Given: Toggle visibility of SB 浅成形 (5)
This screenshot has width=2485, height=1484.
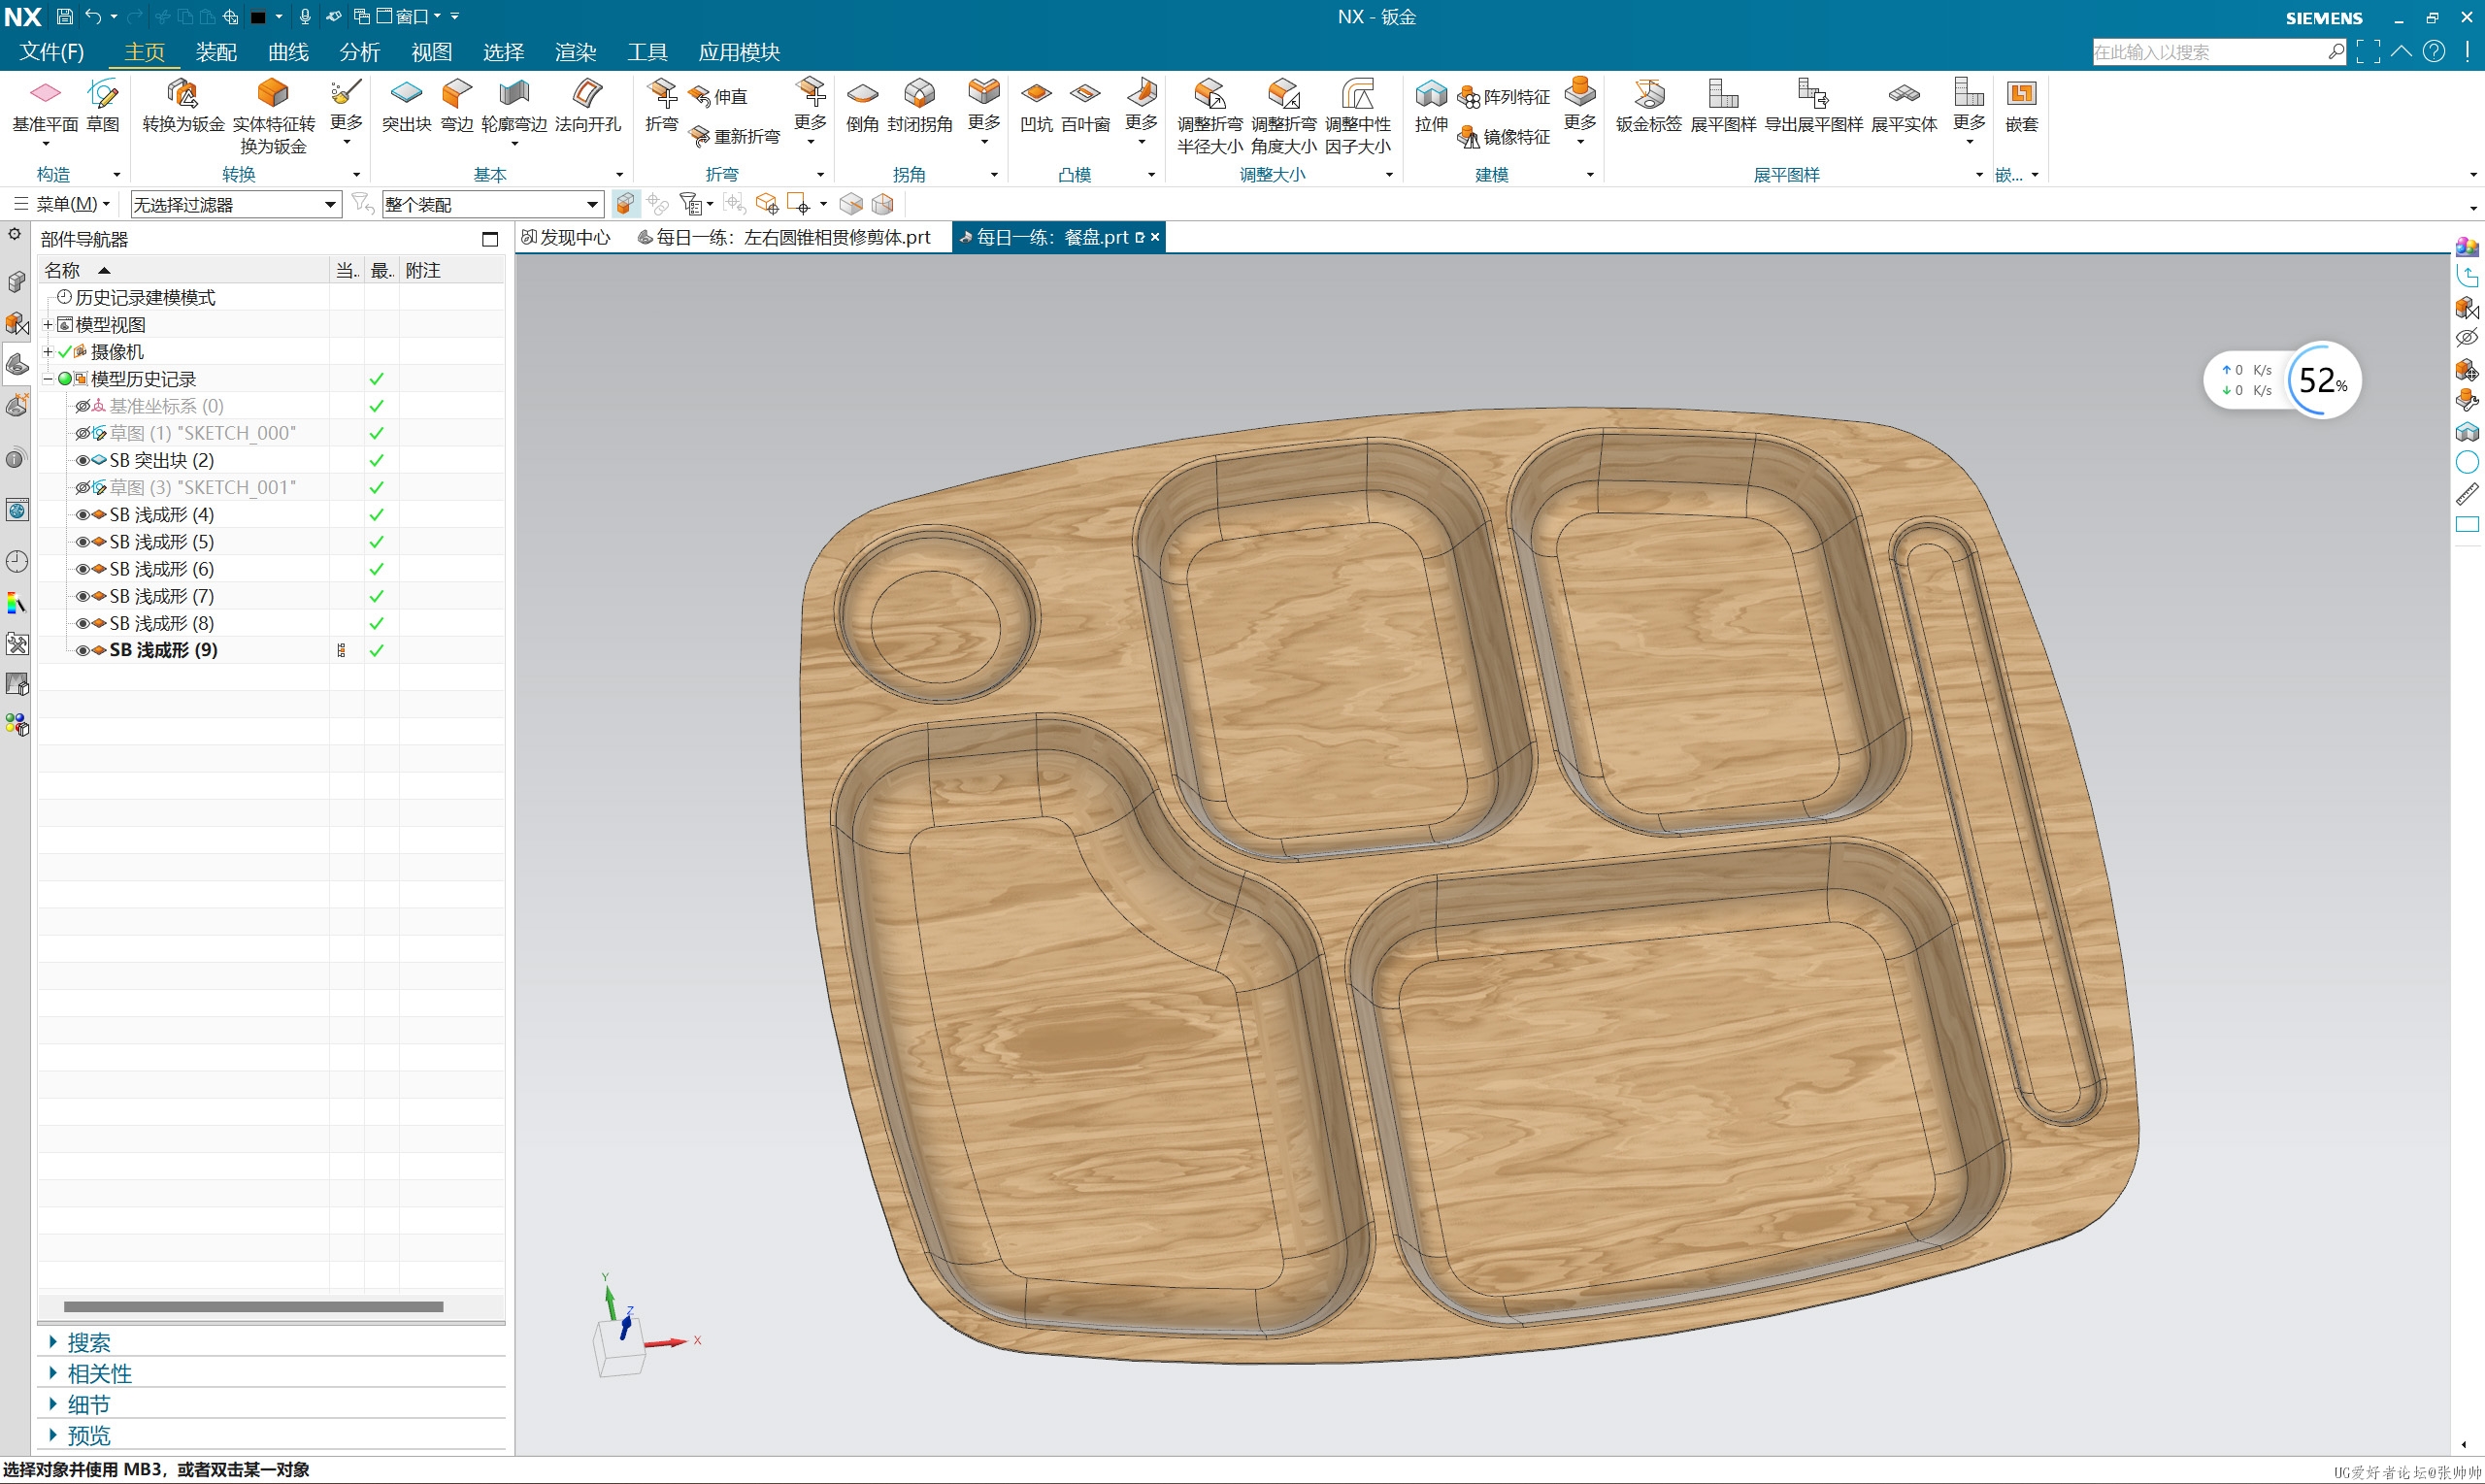Looking at the screenshot, I should [x=82, y=542].
